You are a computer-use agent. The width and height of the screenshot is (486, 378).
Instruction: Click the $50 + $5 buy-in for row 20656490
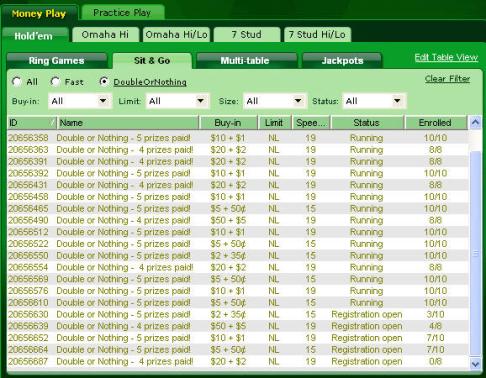pos(228,220)
